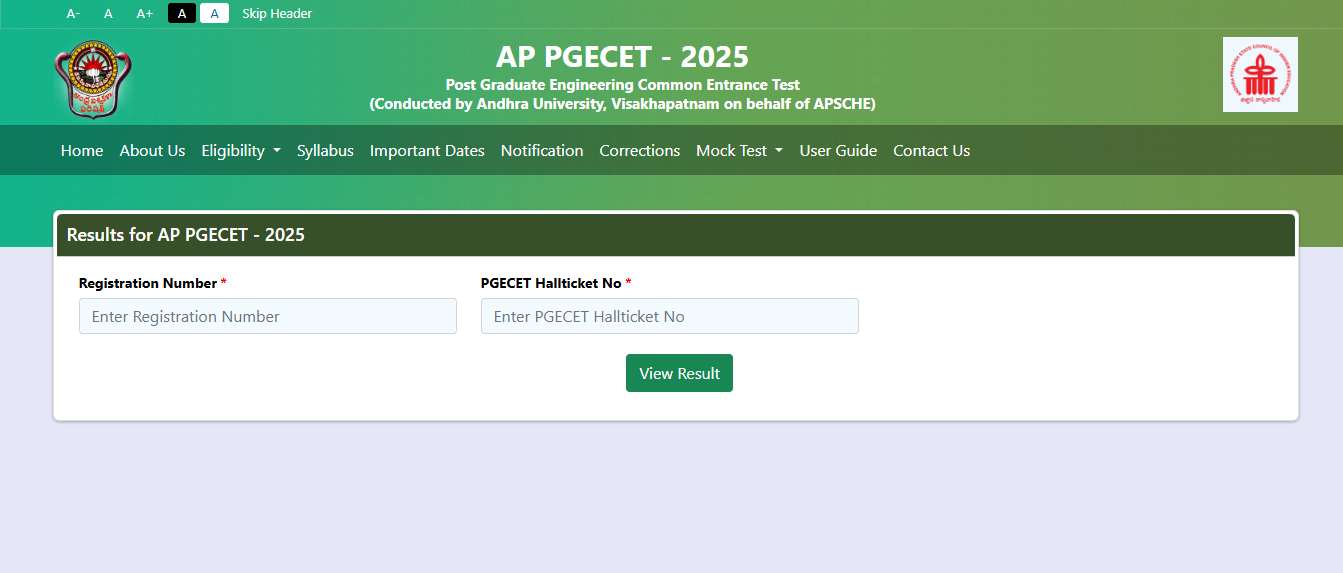Open the User Guide link

(838, 151)
